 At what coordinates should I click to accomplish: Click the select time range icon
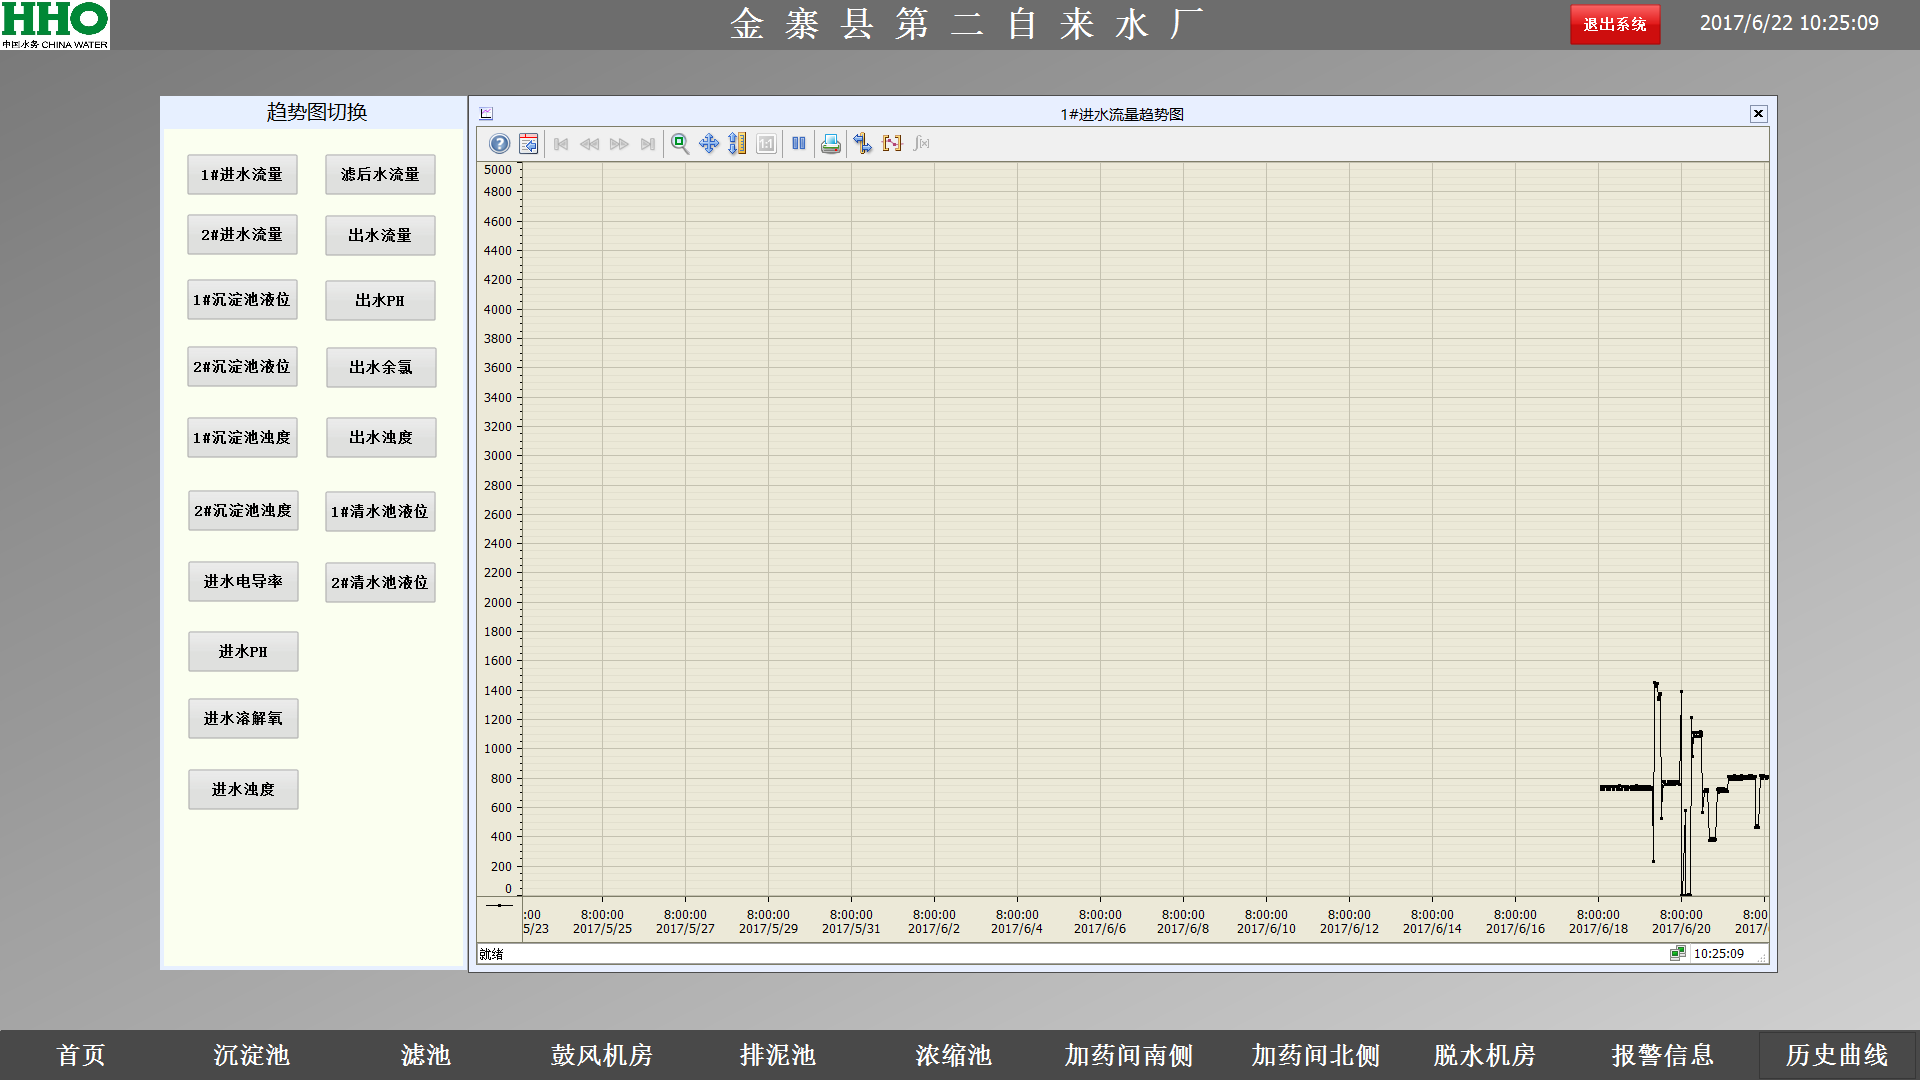[x=892, y=144]
